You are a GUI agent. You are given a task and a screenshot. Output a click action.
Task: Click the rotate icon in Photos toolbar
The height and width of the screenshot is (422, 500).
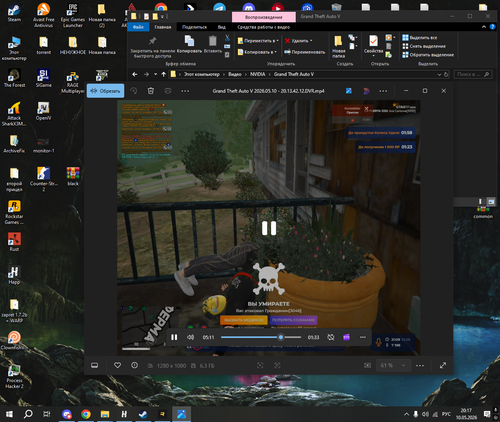coord(134,91)
